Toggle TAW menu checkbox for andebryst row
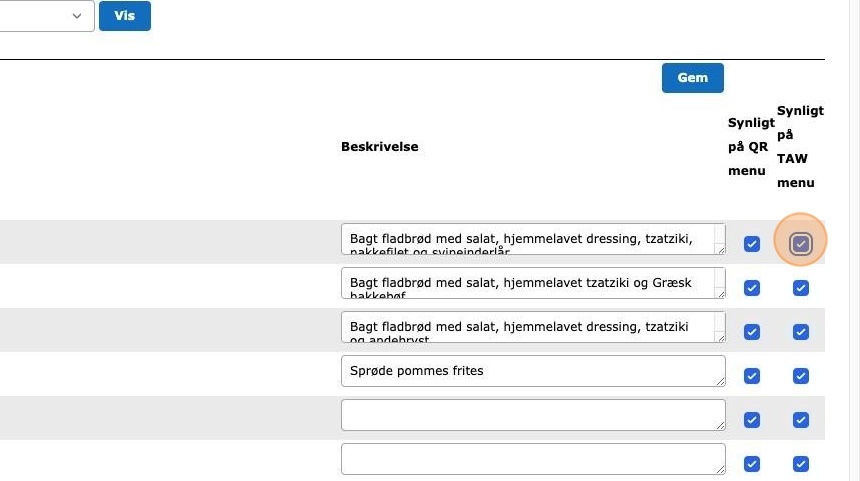The height and width of the screenshot is (481, 860). click(x=801, y=332)
